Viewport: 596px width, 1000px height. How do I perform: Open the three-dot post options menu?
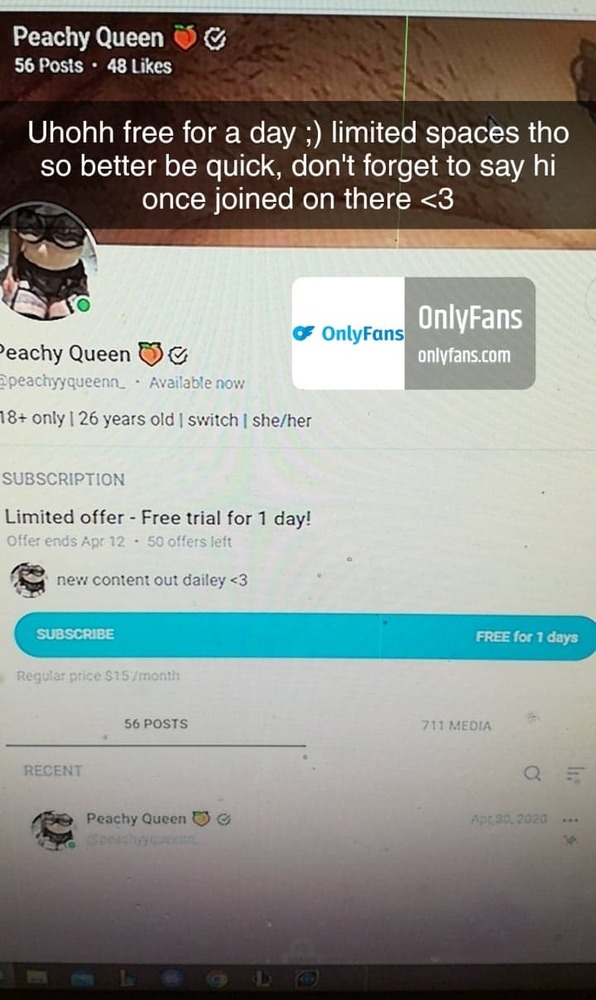click(x=571, y=820)
